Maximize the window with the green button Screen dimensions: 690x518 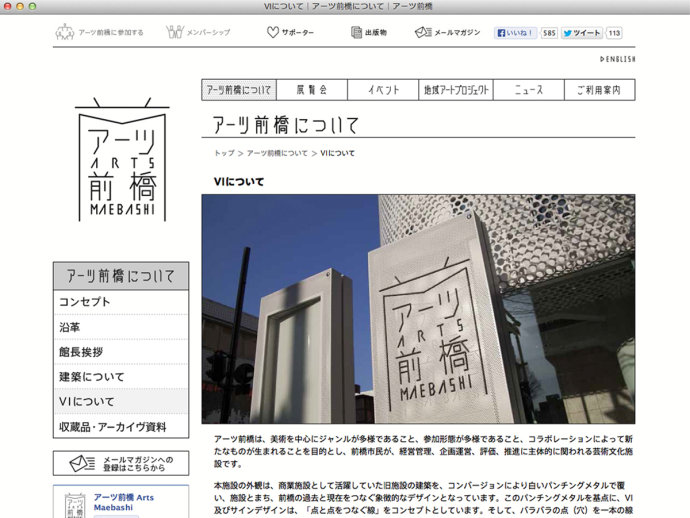(x=32, y=6)
